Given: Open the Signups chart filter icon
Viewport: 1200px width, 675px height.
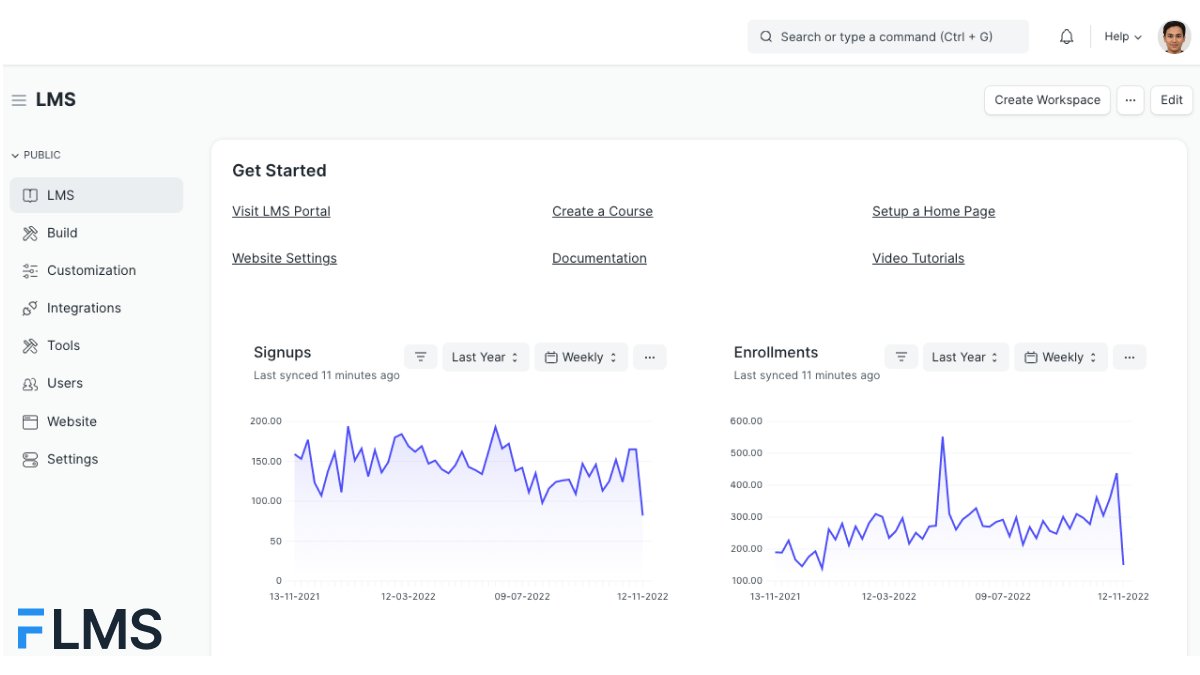Looking at the screenshot, I should click(421, 357).
